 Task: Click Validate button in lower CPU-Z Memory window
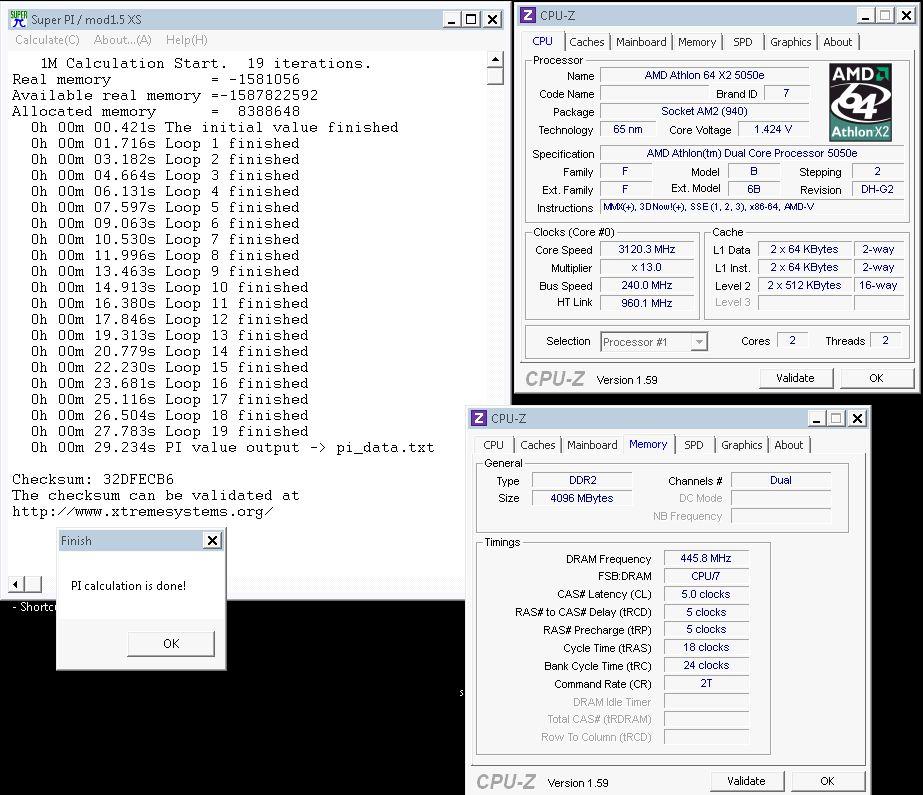pyautogui.click(x=746, y=781)
